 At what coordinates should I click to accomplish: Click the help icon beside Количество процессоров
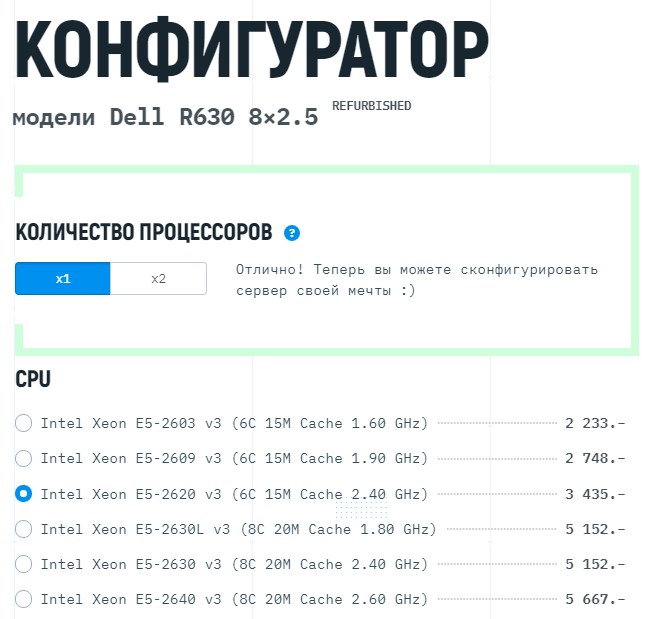[292, 233]
